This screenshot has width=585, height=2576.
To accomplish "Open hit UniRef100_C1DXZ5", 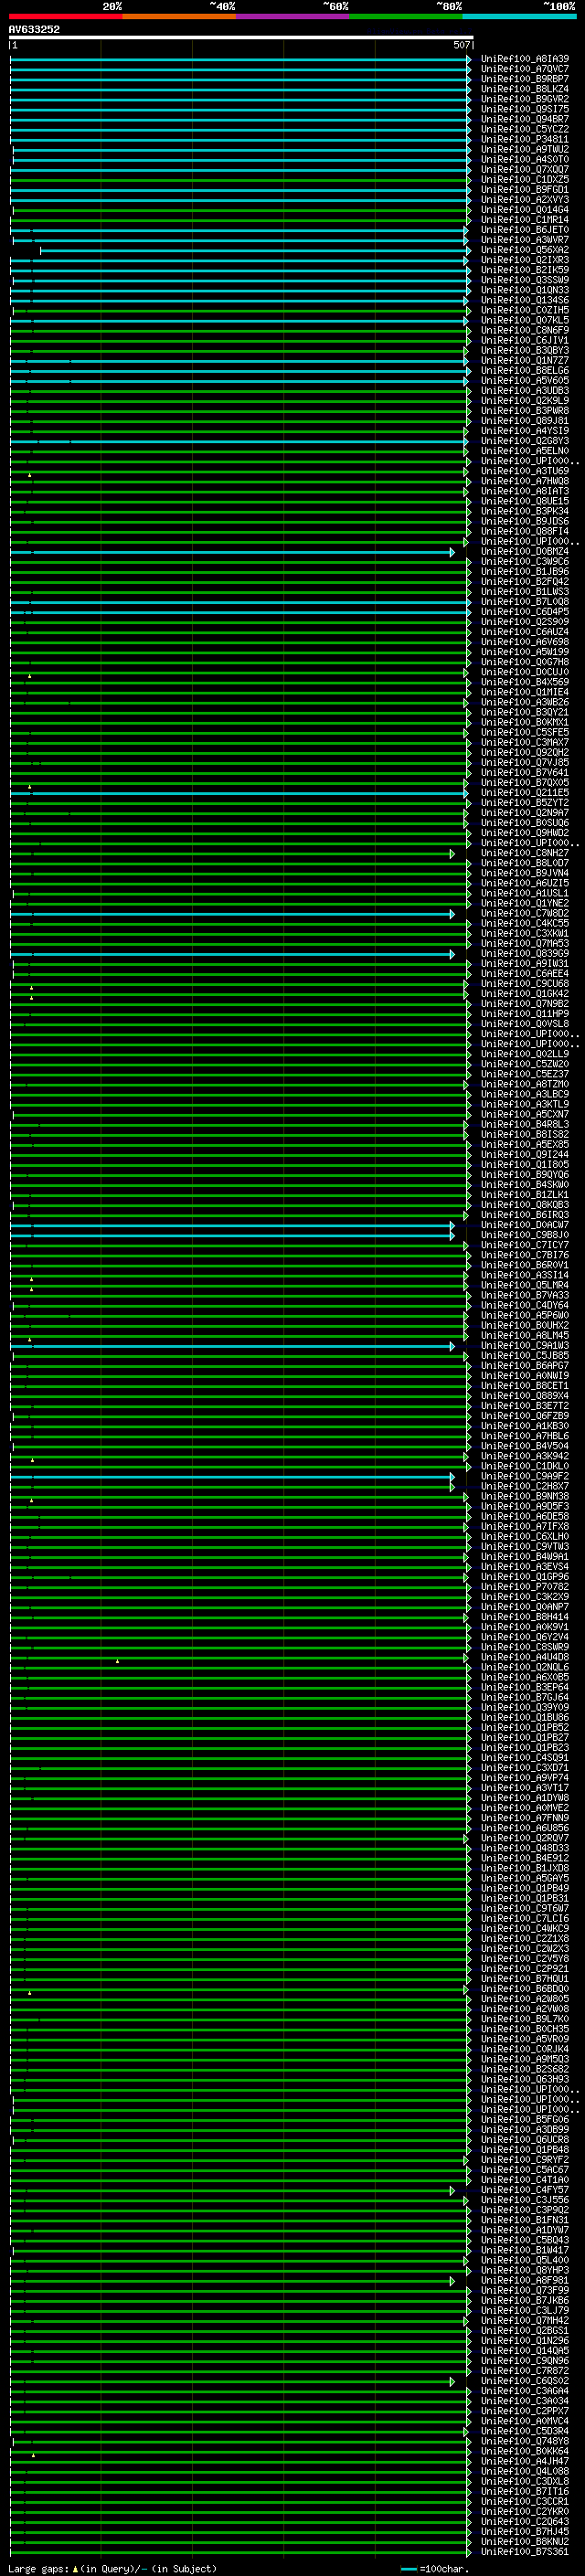I will click(525, 179).
